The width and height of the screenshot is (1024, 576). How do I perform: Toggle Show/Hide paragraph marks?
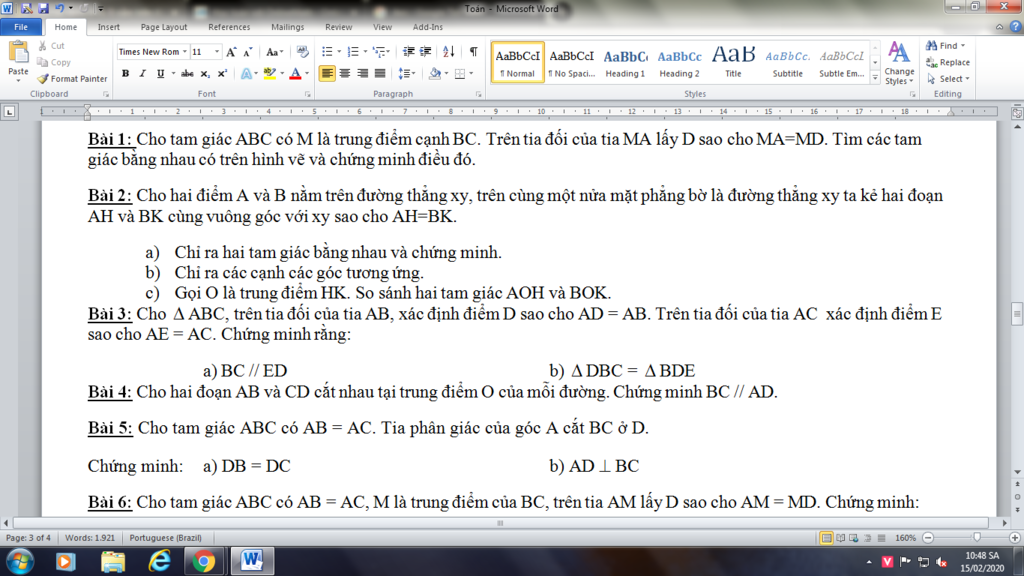coord(473,52)
